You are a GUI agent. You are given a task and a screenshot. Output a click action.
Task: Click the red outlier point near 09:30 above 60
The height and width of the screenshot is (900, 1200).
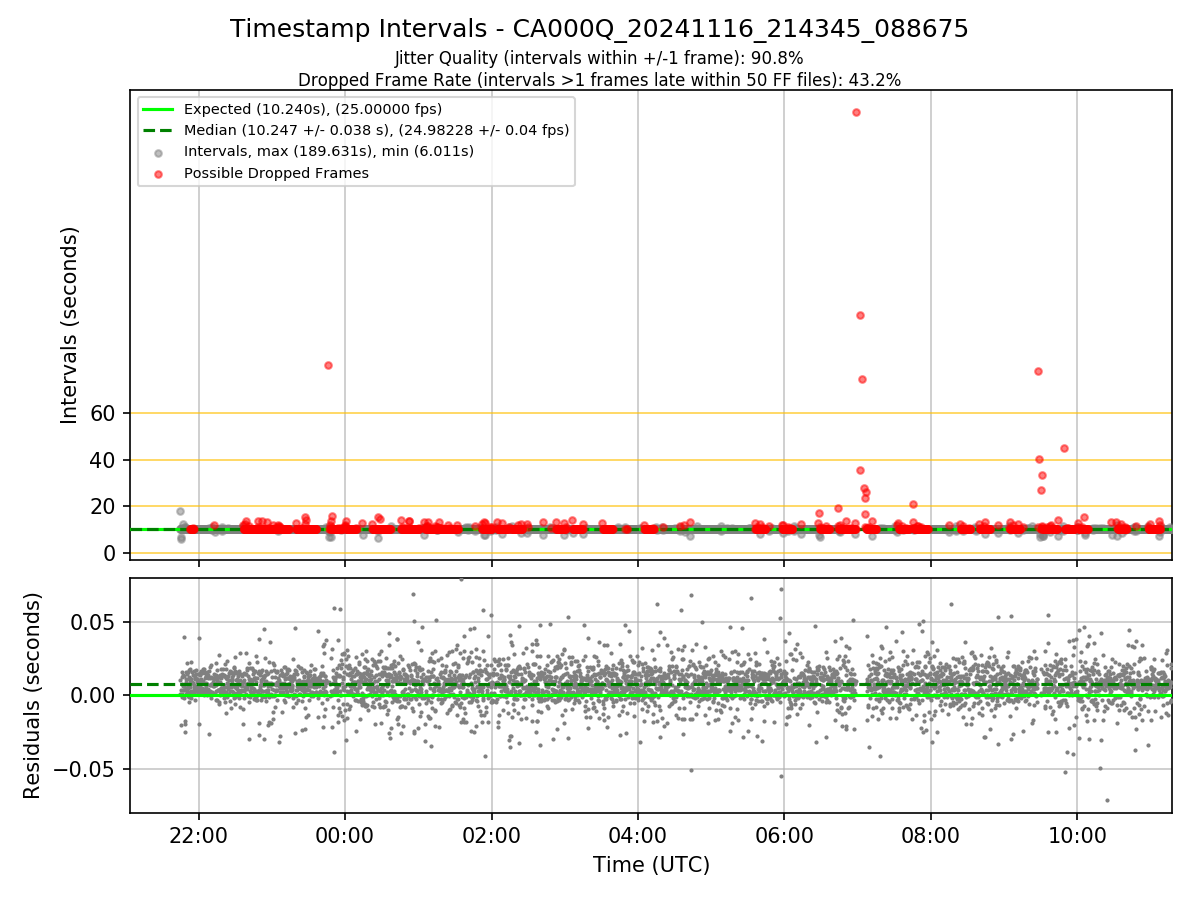[x=1038, y=371]
